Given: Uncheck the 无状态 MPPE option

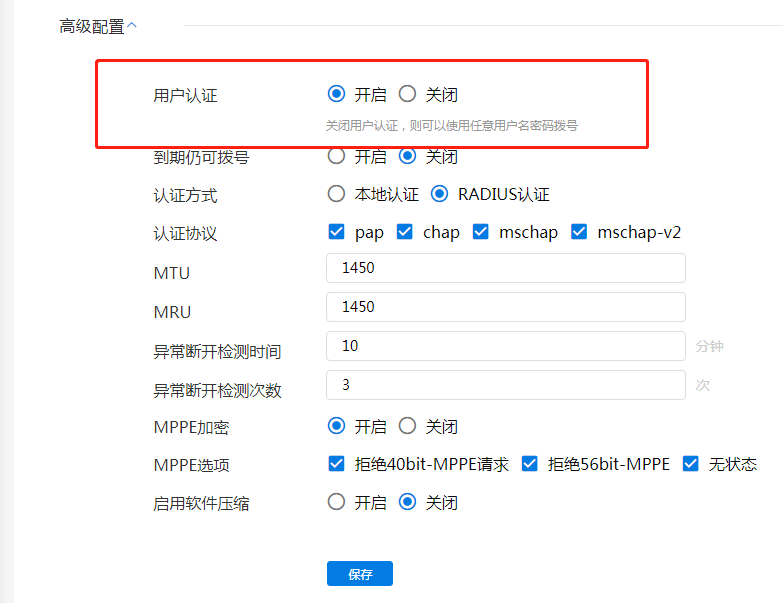Looking at the screenshot, I should pyautogui.click(x=691, y=464).
